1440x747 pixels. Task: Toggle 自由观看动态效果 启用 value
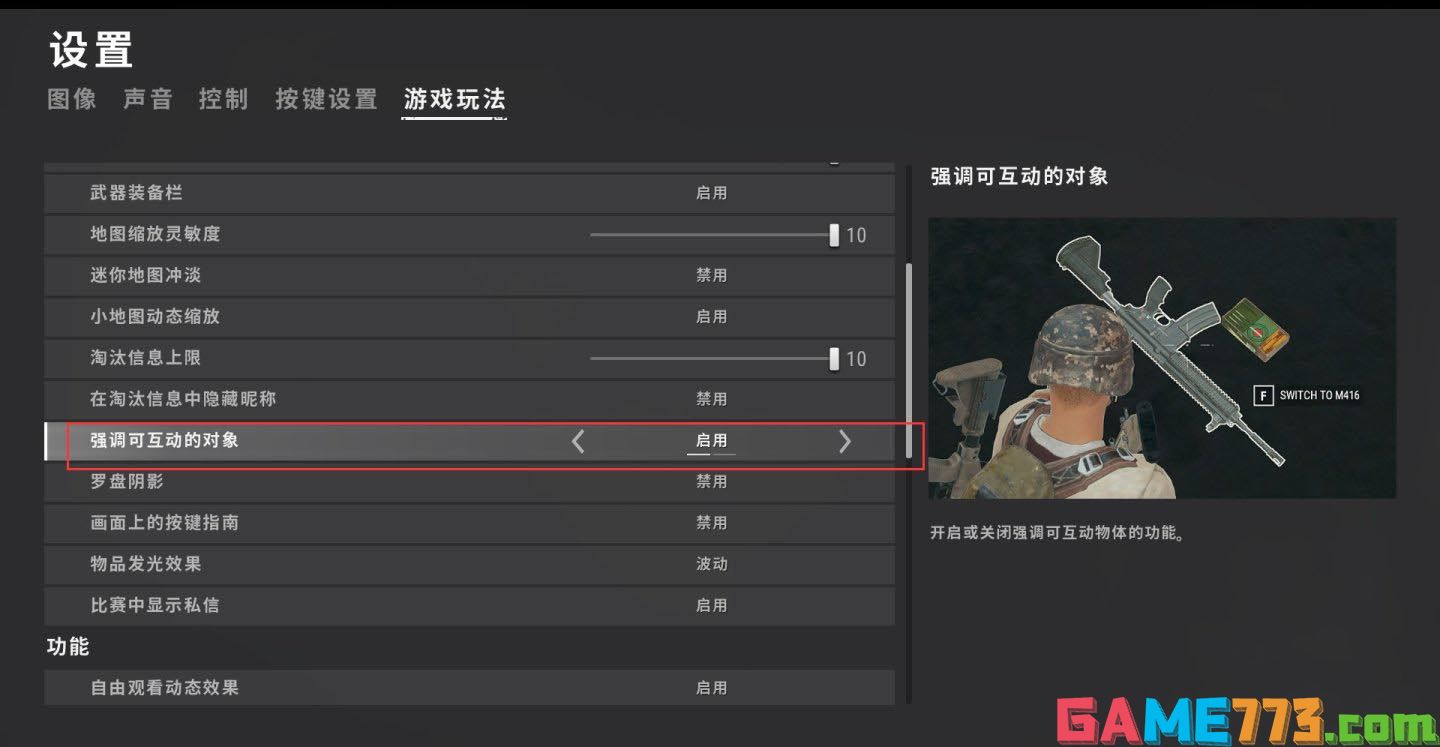point(711,688)
